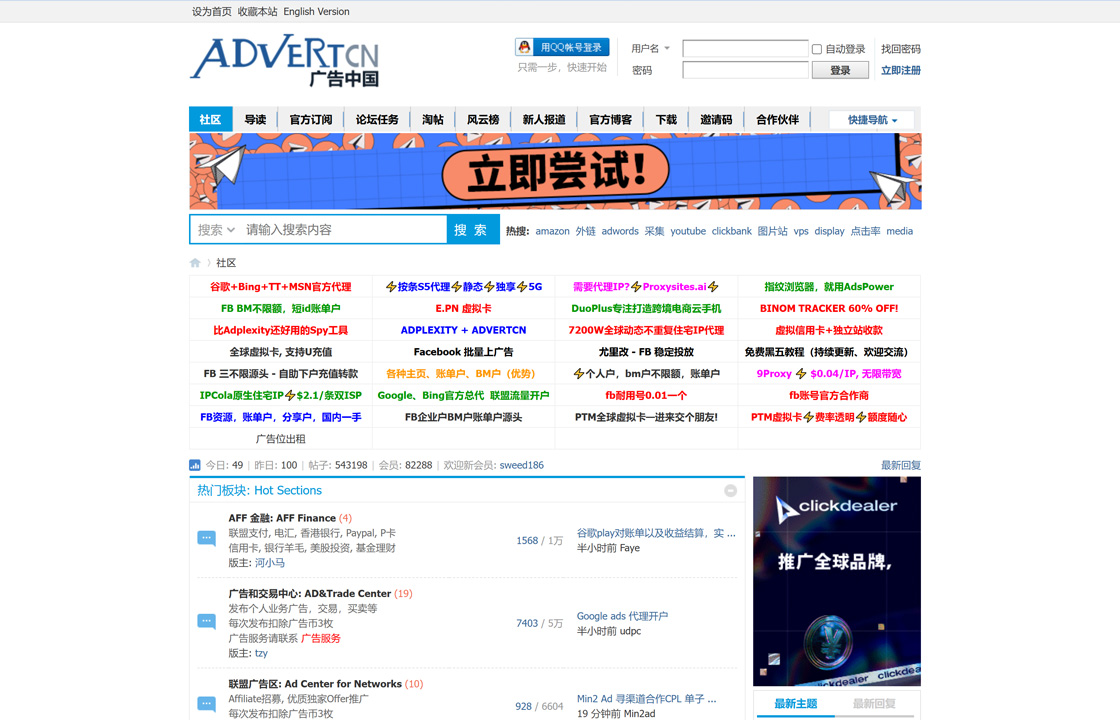The height and width of the screenshot is (720, 1120).
Task: Open the 合作伙伴 nav item
Action: [x=777, y=119]
